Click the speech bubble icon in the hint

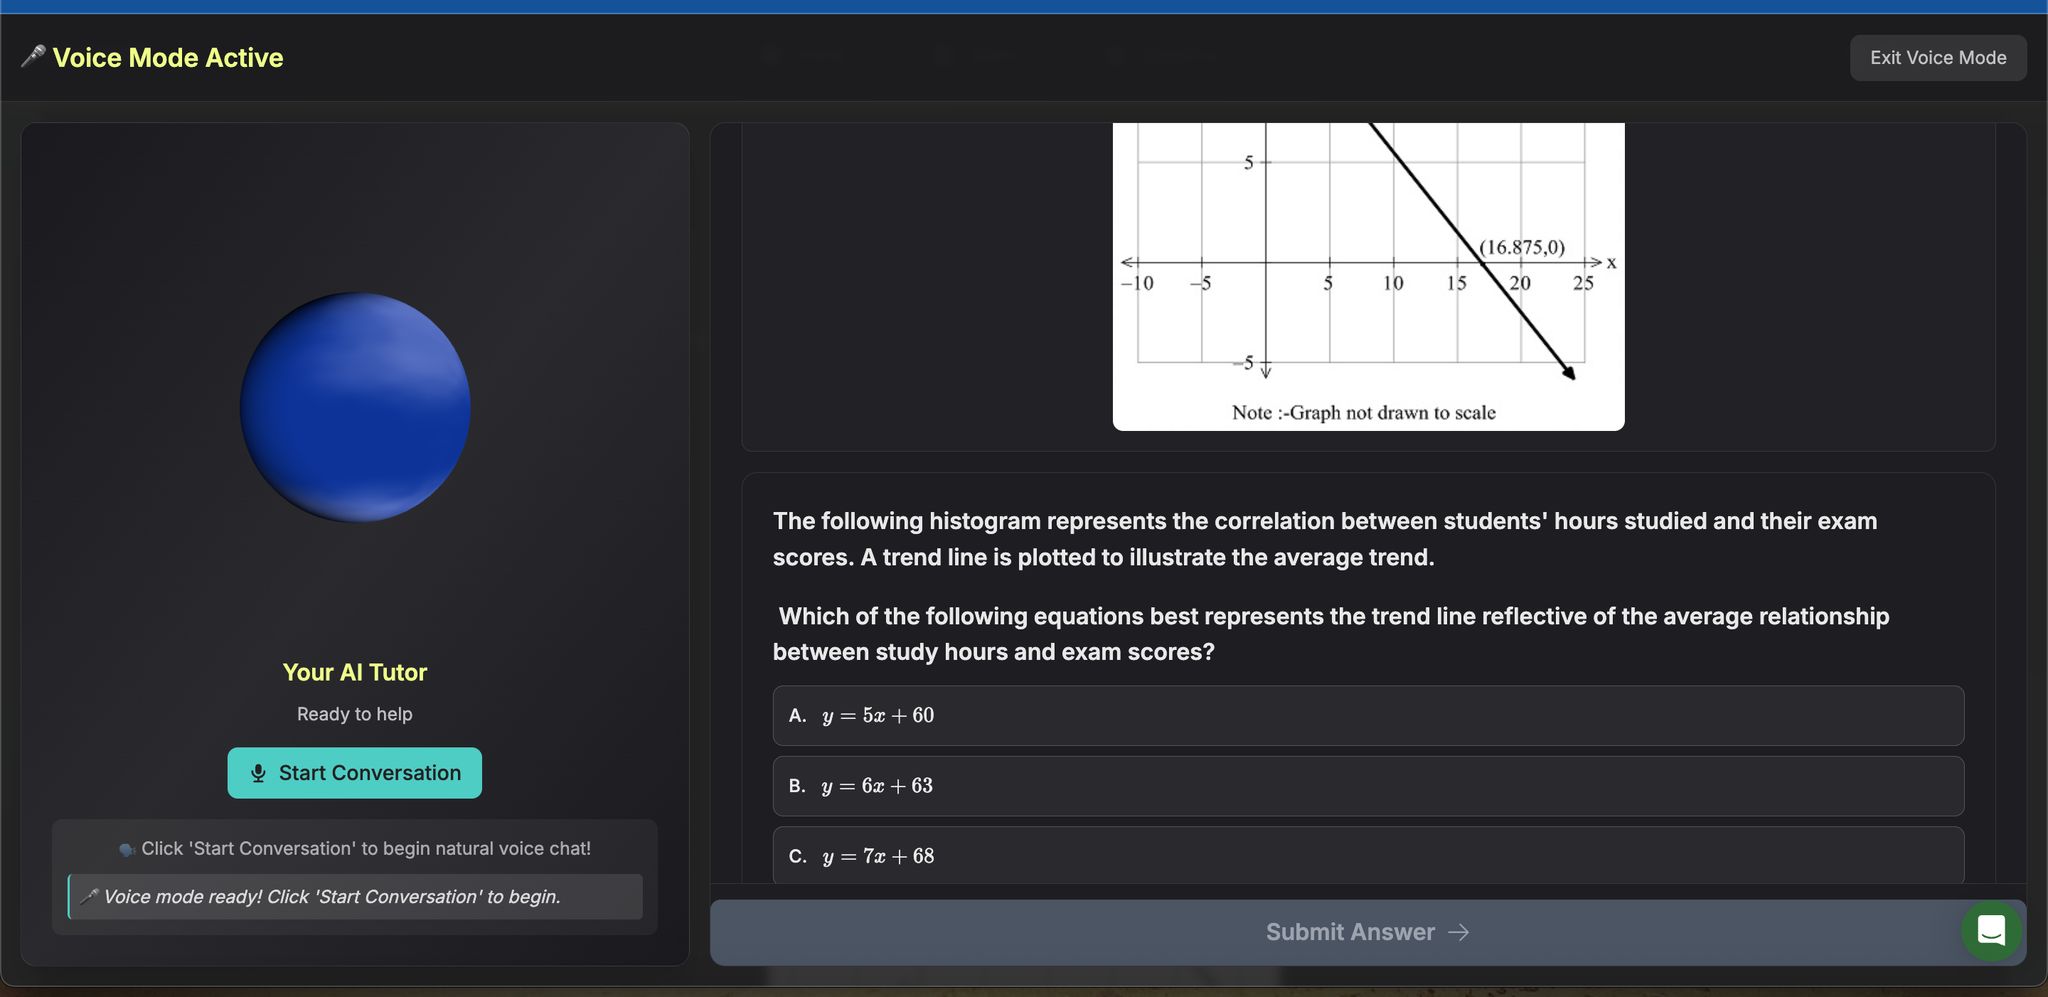point(127,849)
